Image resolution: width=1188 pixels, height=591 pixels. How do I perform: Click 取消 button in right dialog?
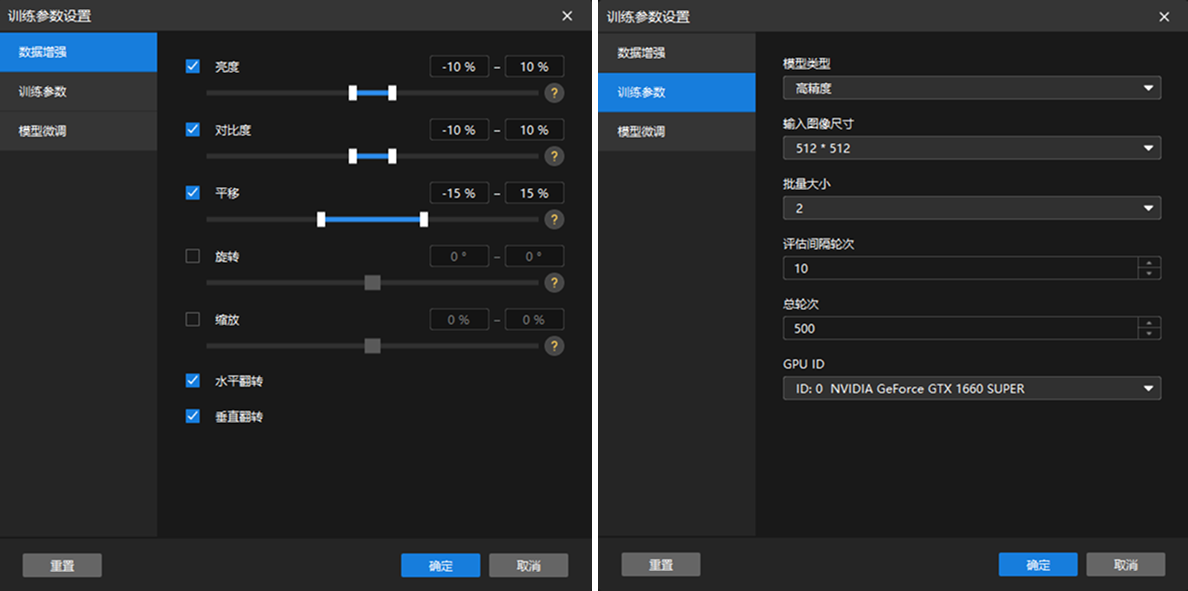(1126, 564)
